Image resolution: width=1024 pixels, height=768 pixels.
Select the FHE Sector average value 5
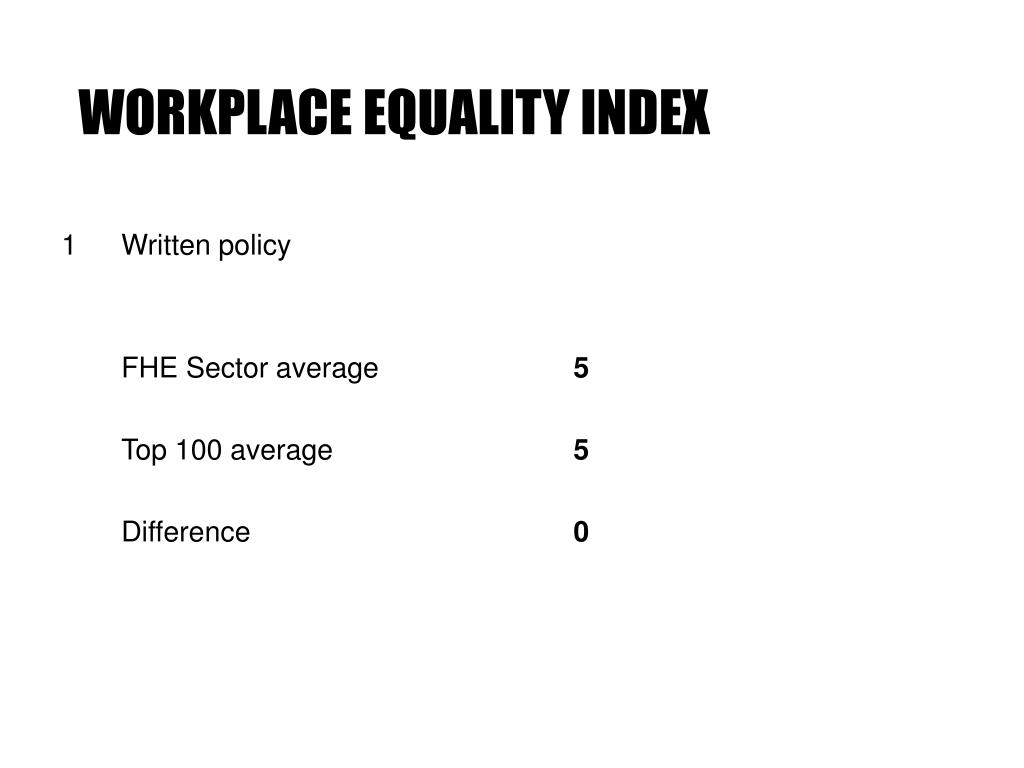pos(581,368)
